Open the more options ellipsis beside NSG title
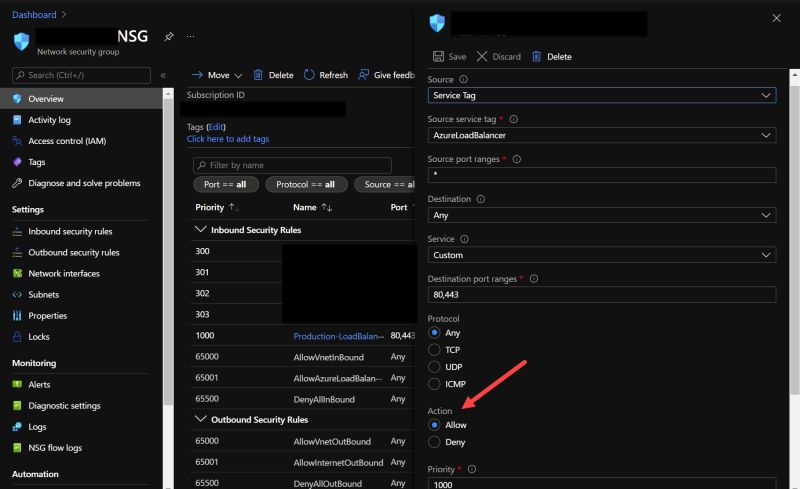The width and height of the screenshot is (800, 489). (190, 36)
